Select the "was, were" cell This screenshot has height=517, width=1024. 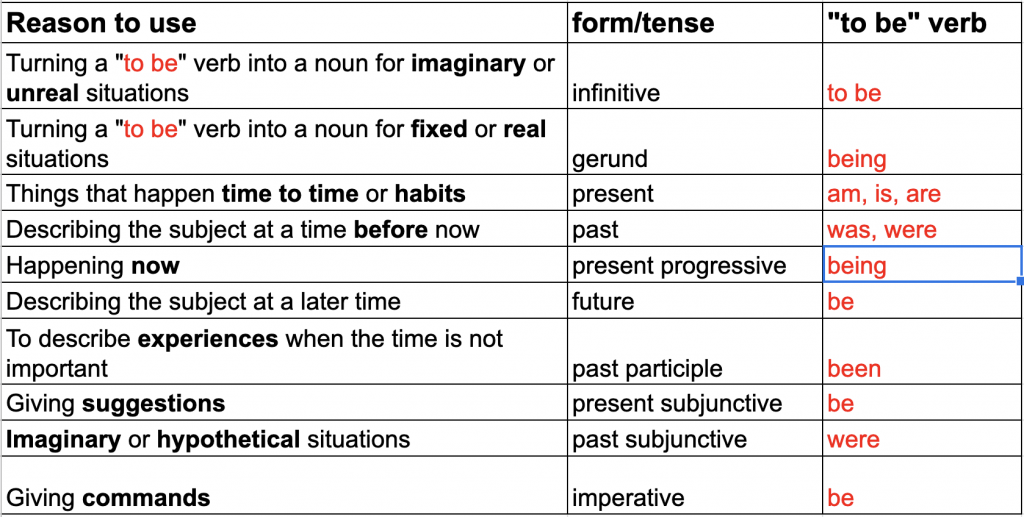click(921, 229)
